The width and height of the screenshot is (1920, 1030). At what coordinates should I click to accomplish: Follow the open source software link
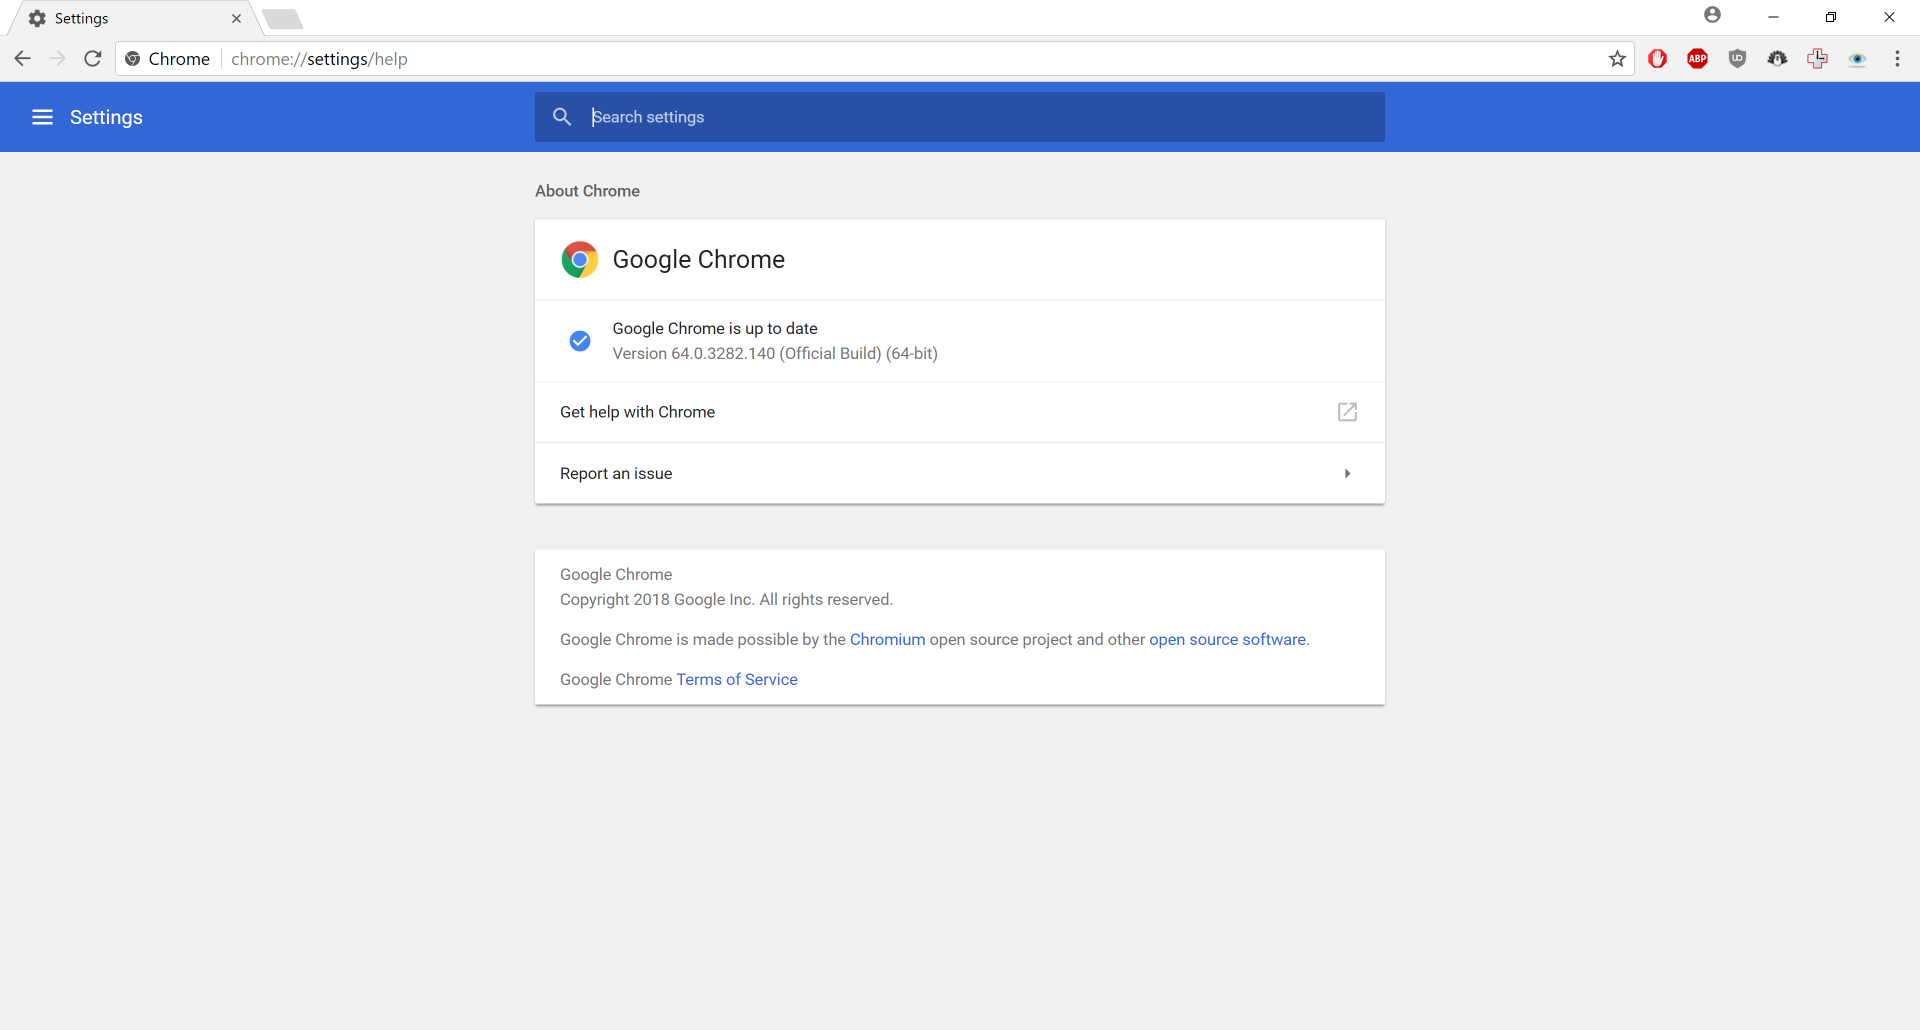(x=1227, y=639)
